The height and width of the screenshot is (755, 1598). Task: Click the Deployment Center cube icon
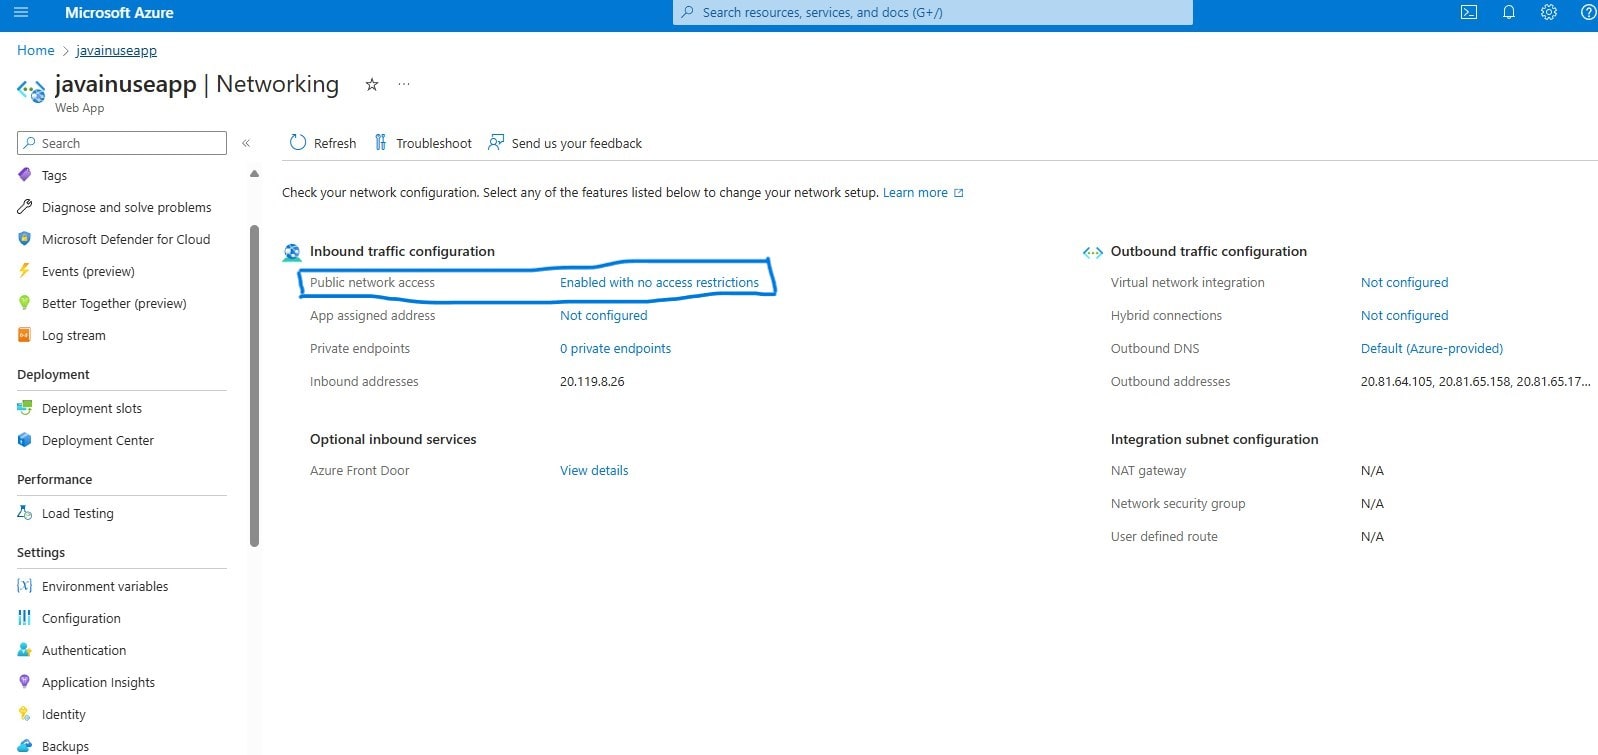coord(25,440)
